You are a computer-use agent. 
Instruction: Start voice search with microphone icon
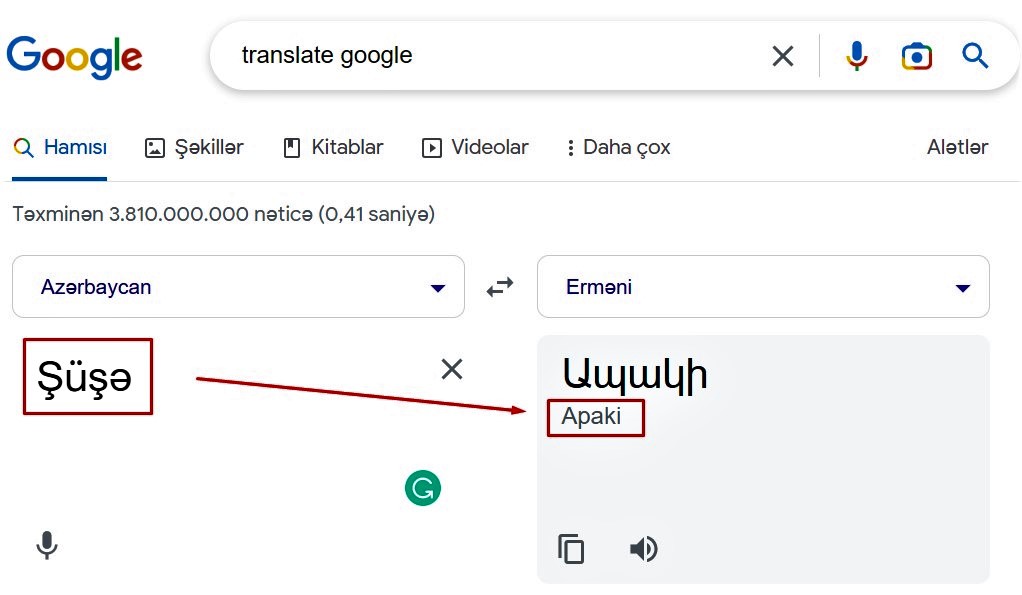tap(856, 56)
